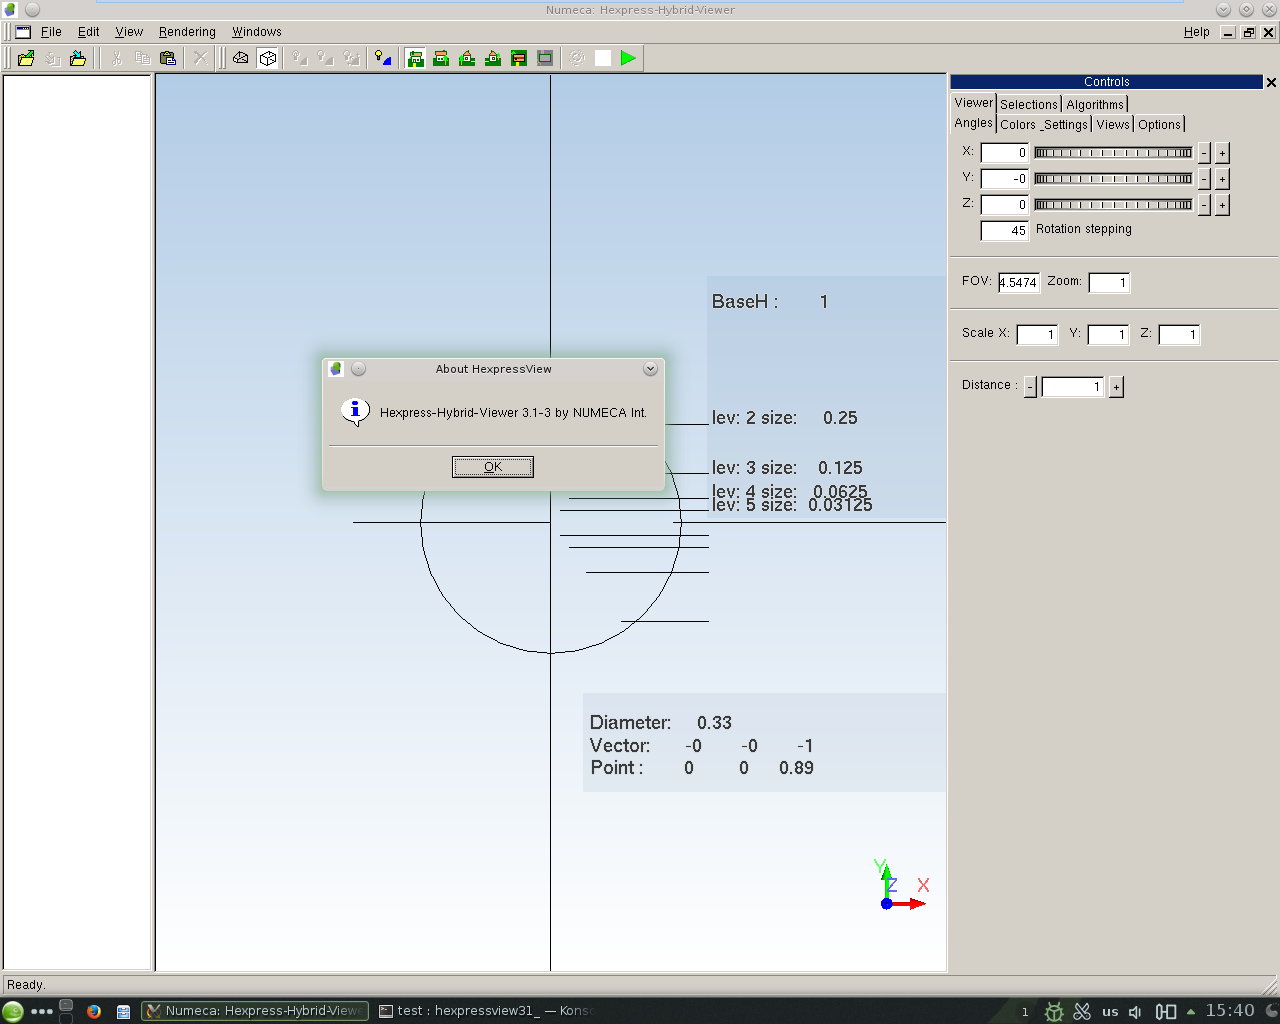Decrease Y angle with minus button
Screen dimensions: 1280x1024
coord(1204,179)
